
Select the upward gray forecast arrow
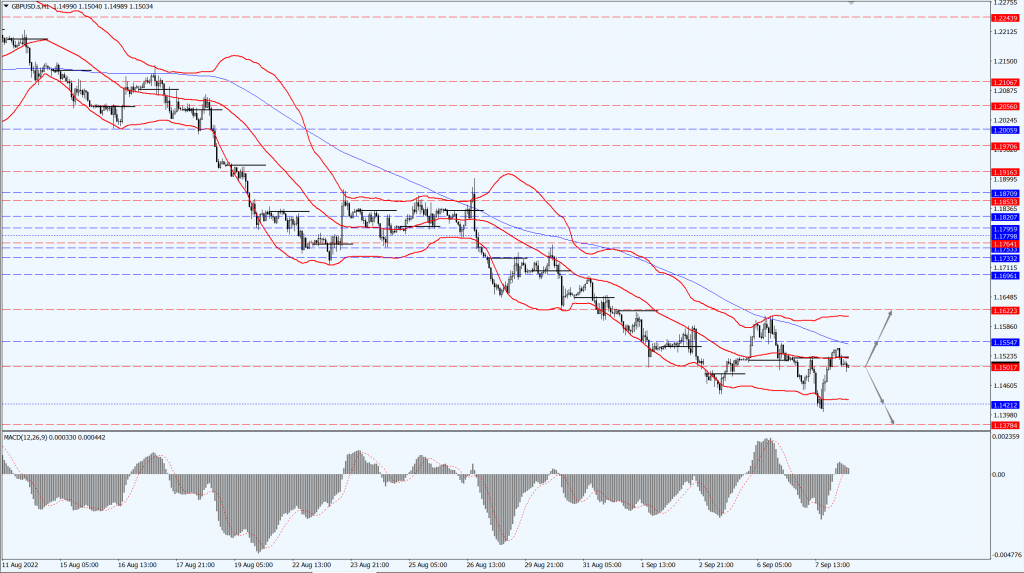click(878, 337)
